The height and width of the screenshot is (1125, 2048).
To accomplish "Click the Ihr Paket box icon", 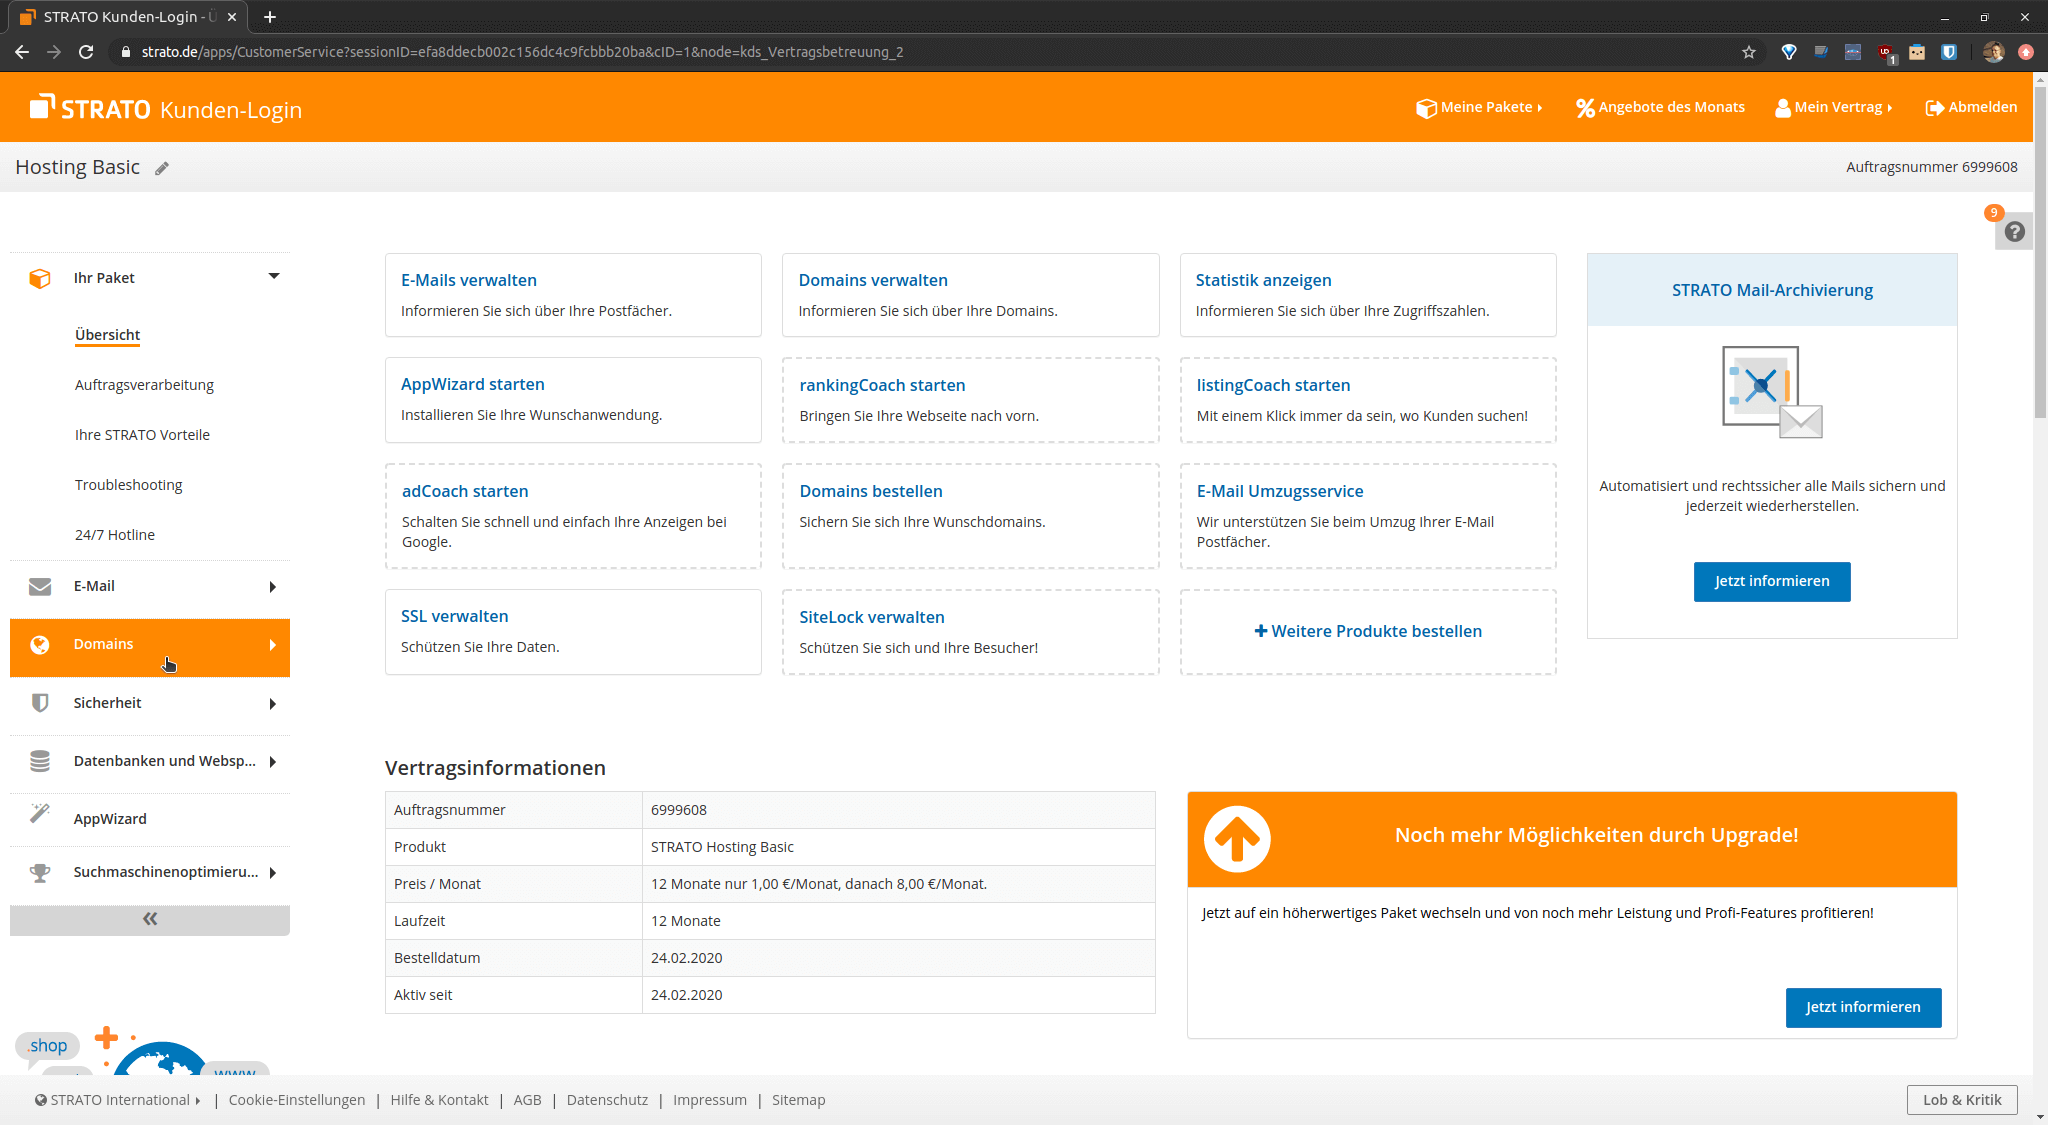I will coord(40,278).
